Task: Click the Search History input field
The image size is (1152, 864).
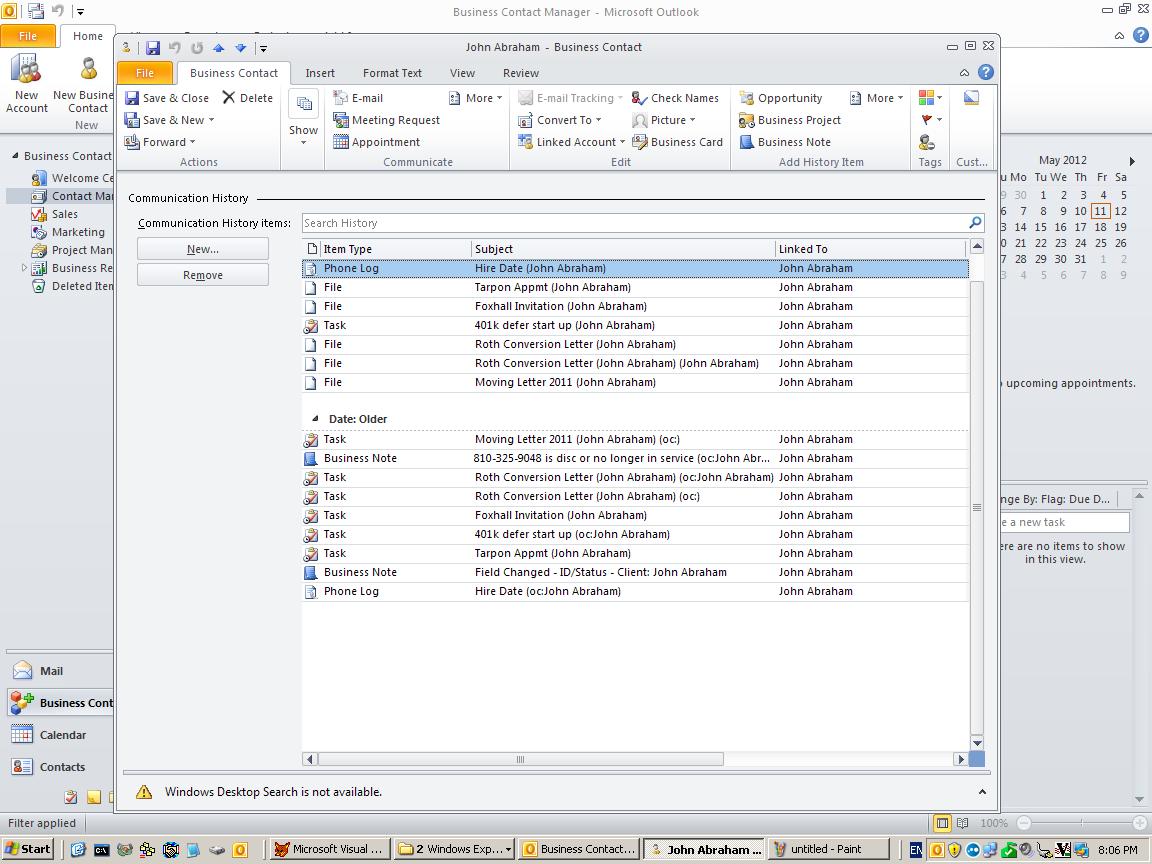Action: pos(634,223)
